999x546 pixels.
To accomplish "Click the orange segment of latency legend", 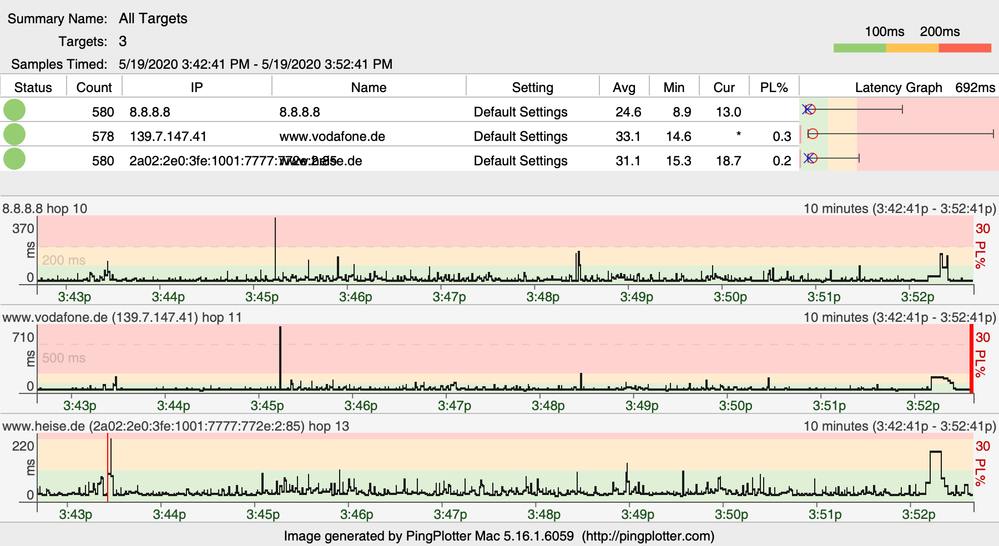I will point(912,48).
